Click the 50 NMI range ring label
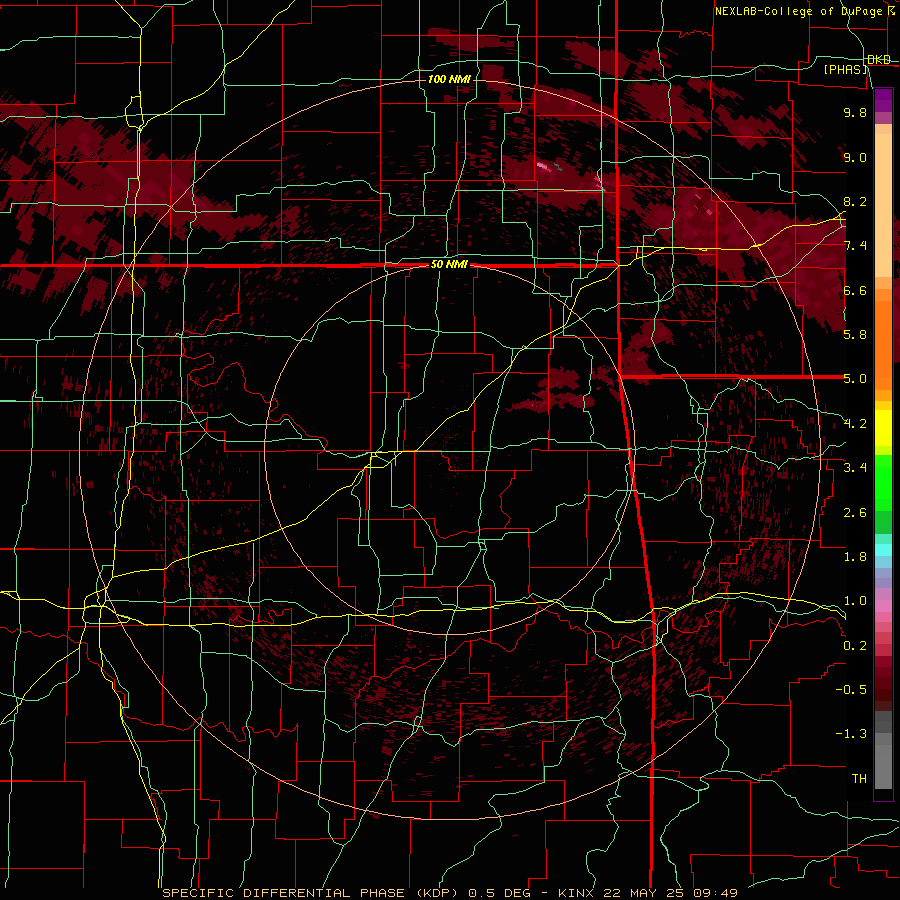This screenshot has width=900, height=900. [x=449, y=265]
